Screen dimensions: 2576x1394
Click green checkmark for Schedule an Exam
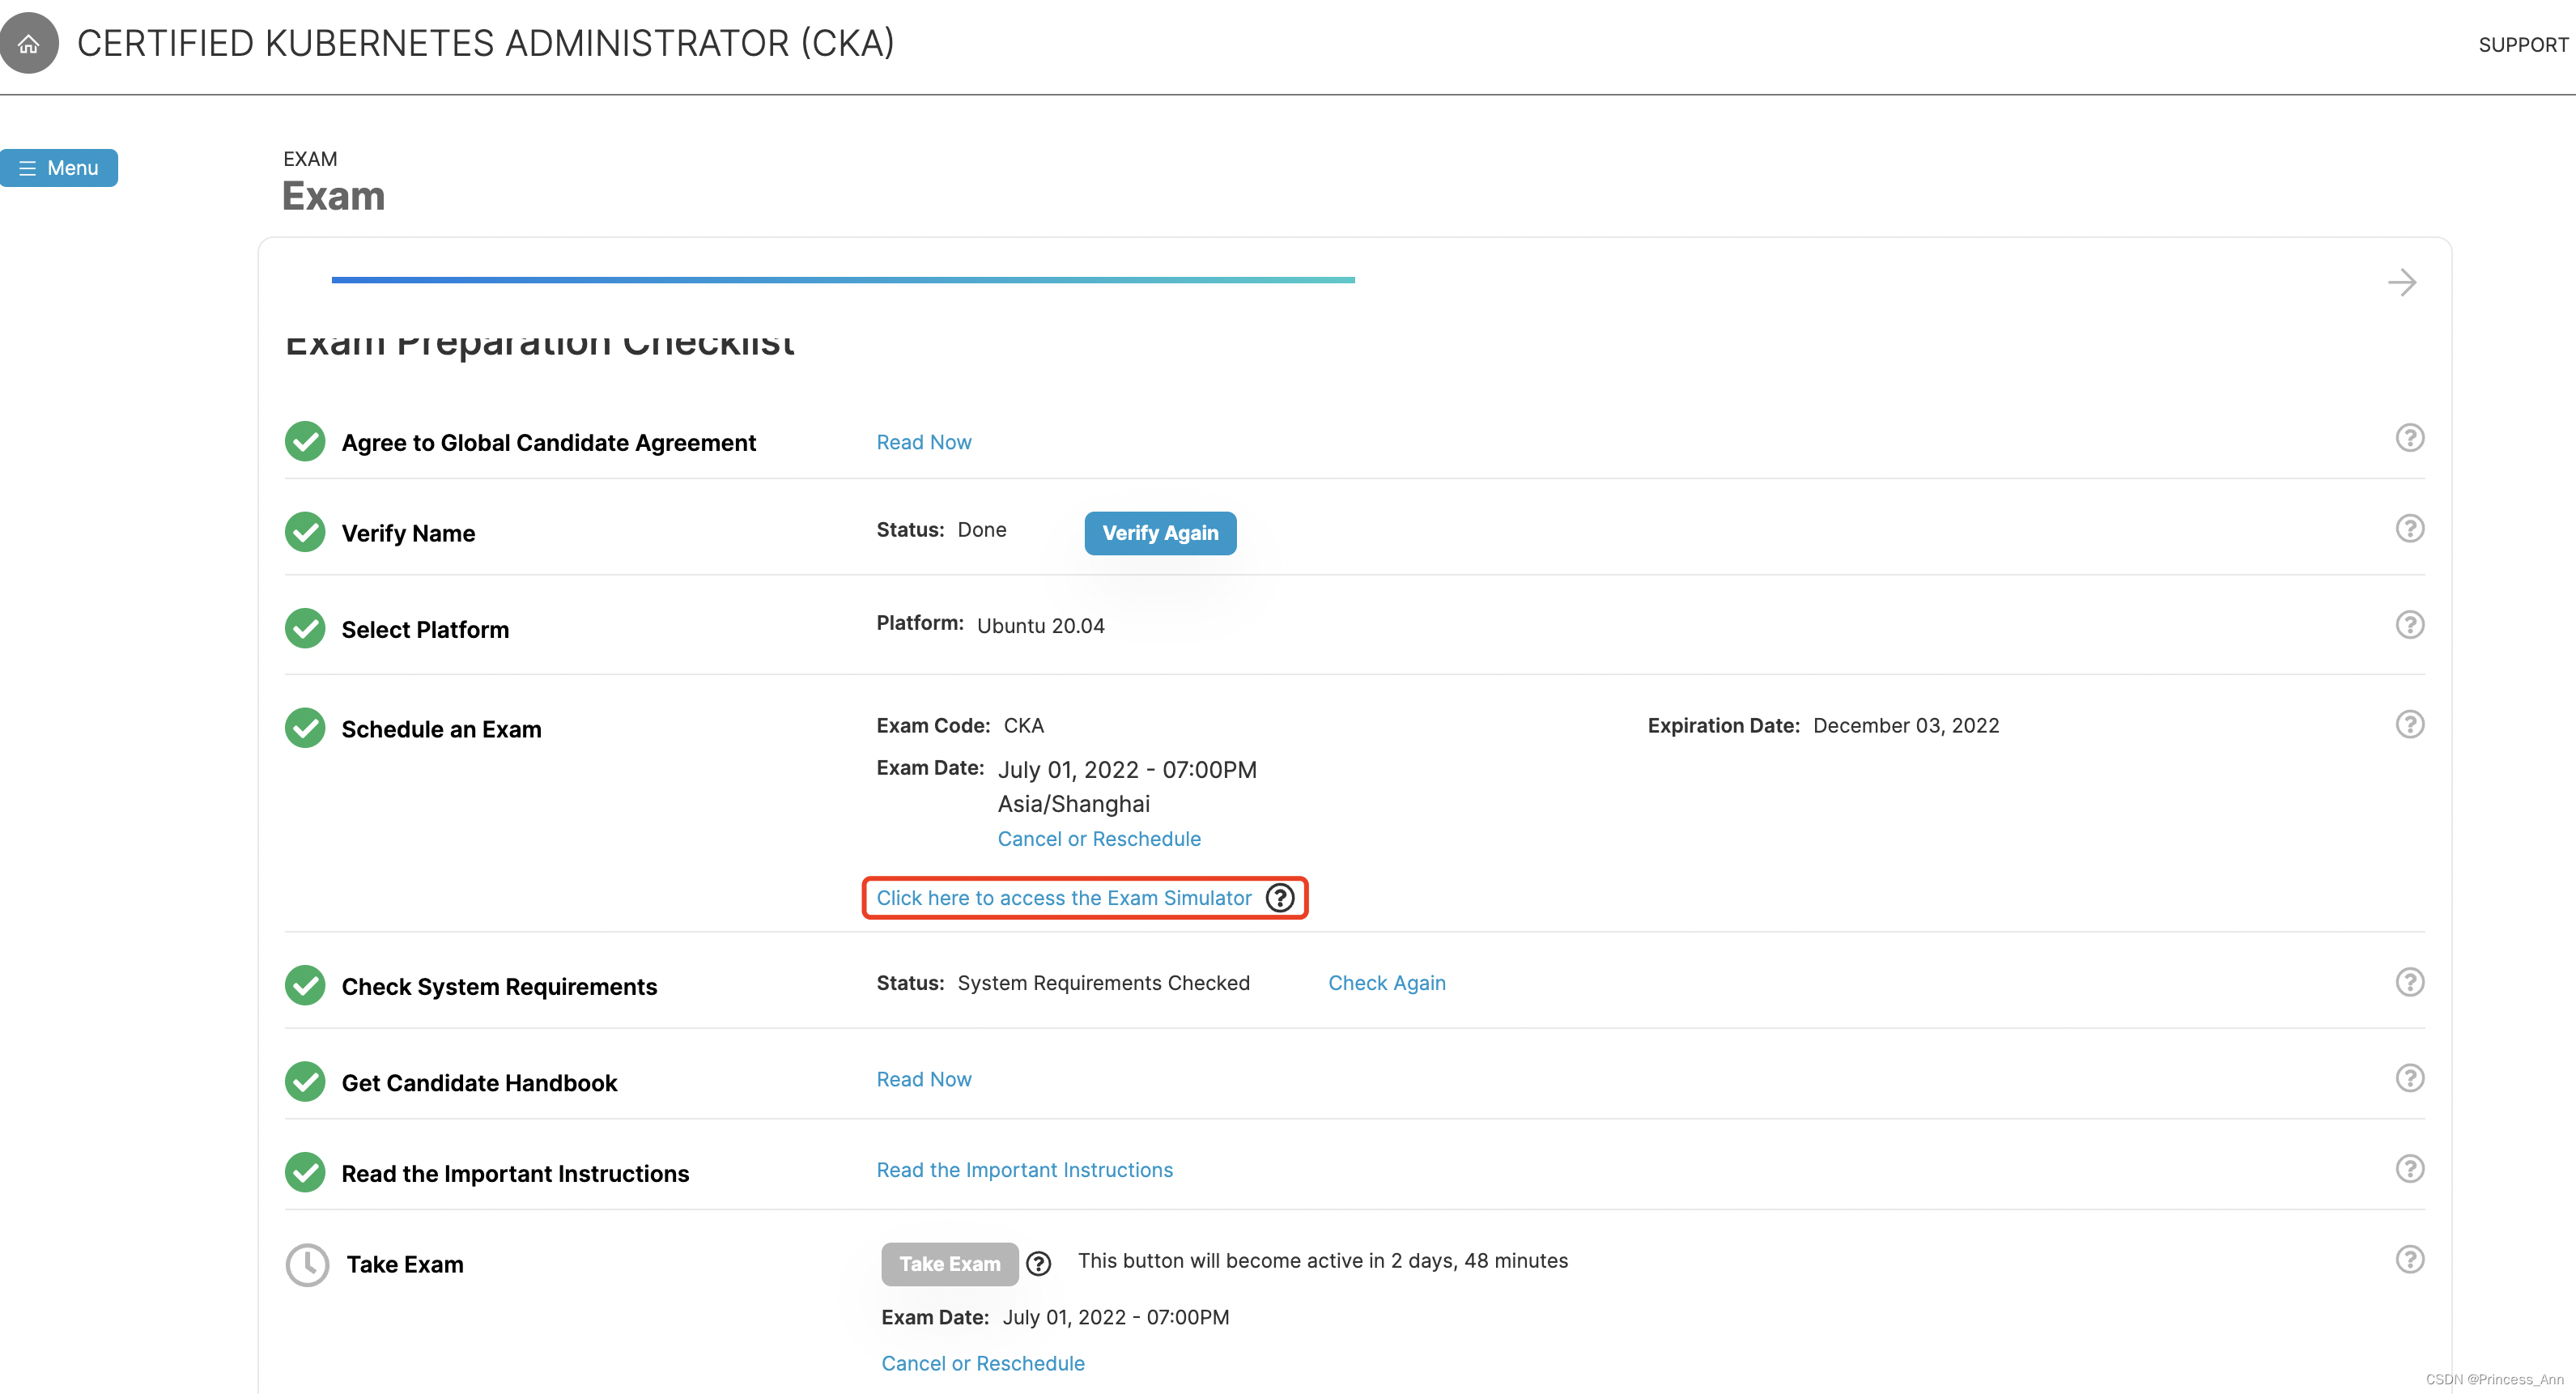pyautogui.click(x=305, y=728)
